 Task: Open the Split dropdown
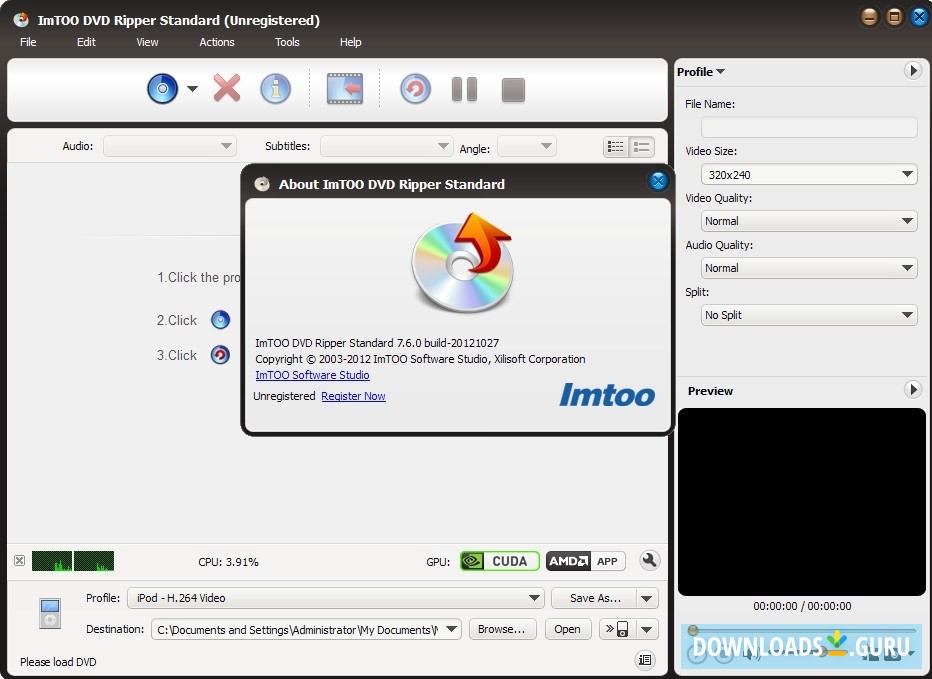click(x=809, y=315)
